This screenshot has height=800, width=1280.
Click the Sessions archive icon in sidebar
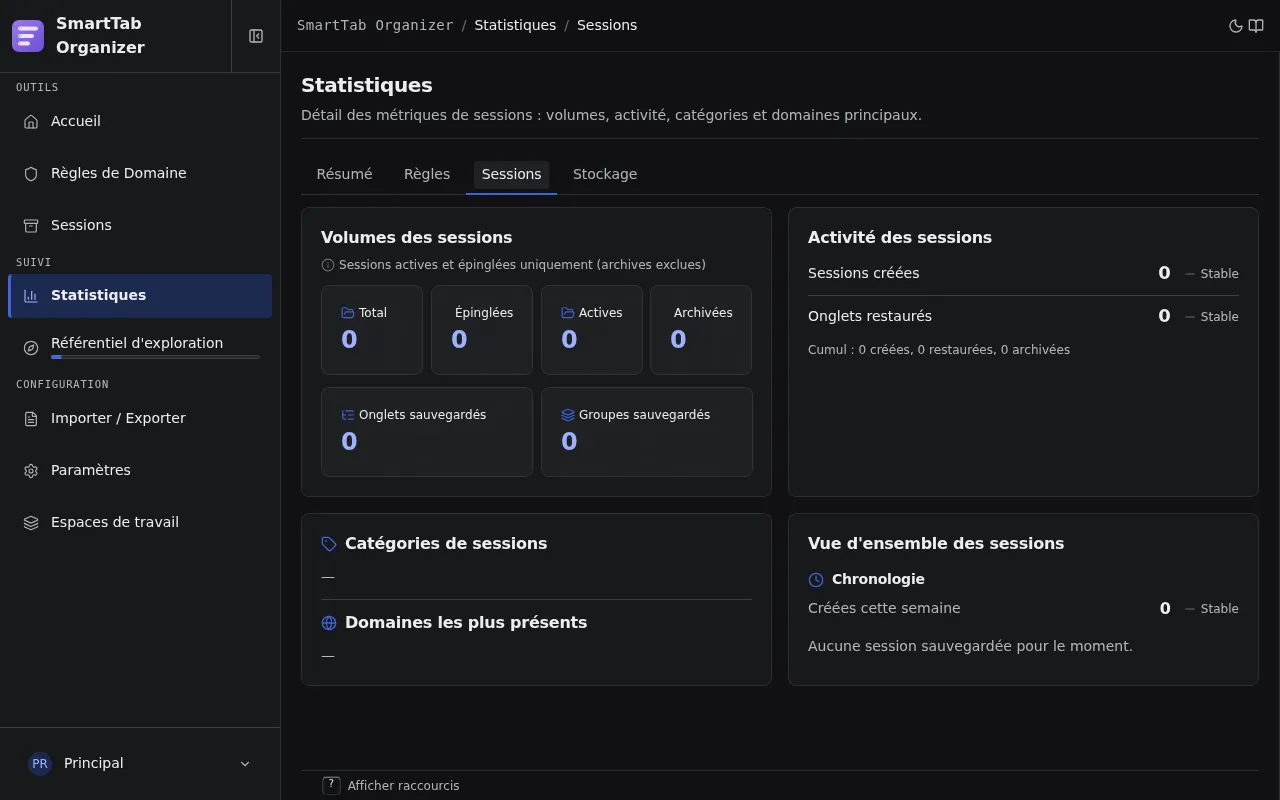click(31, 226)
